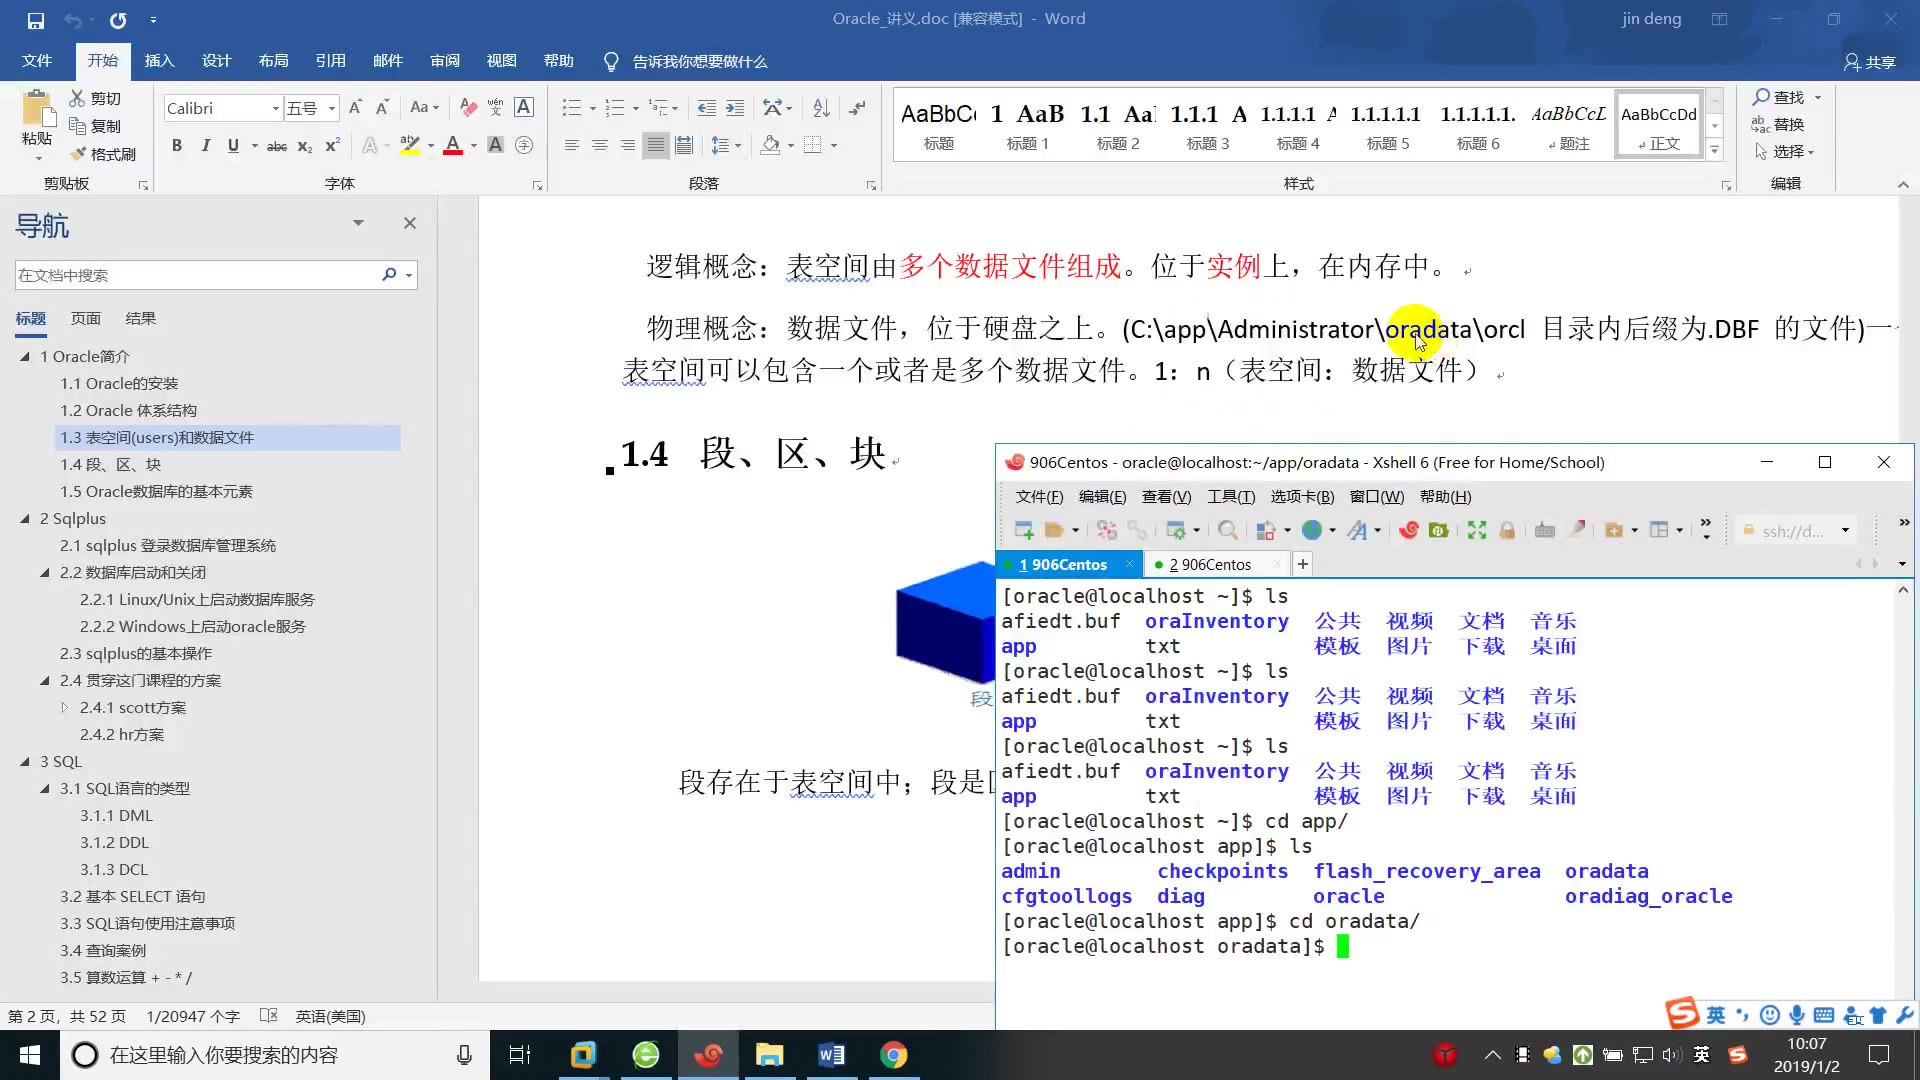Click Xshell new session icon
This screenshot has width=1920, height=1080.
click(x=1023, y=530)
